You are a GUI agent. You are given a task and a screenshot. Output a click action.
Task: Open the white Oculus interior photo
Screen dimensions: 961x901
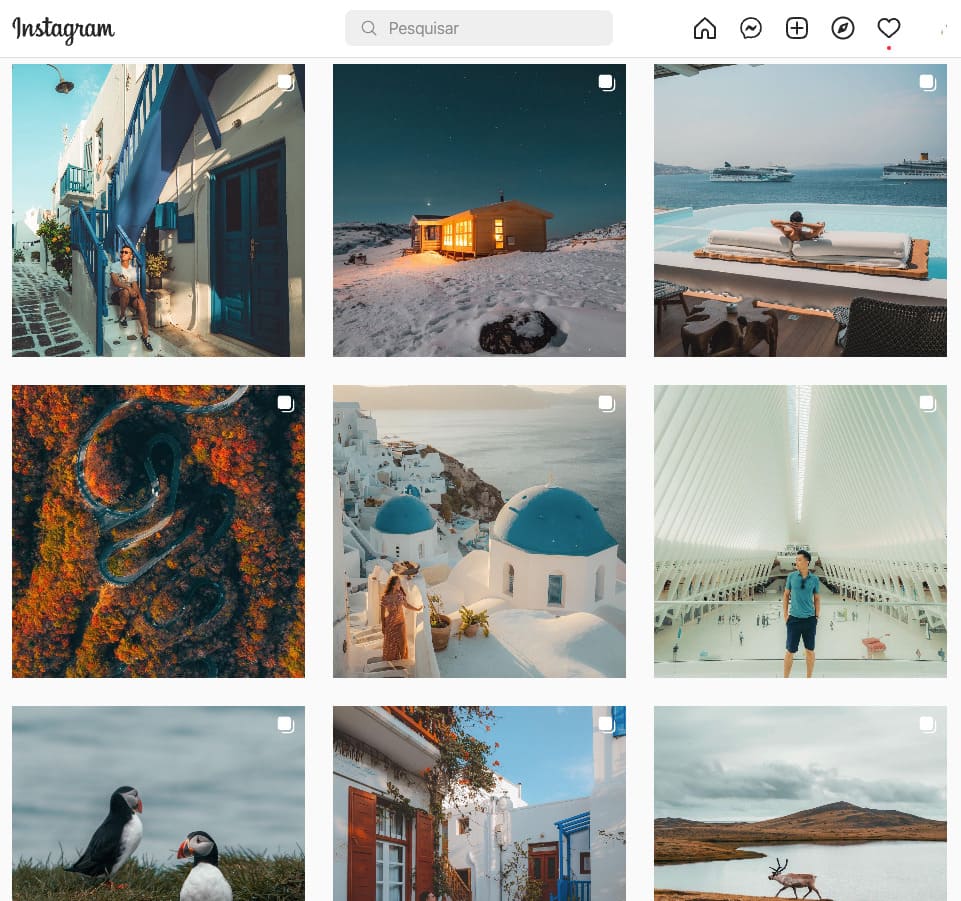800,531
